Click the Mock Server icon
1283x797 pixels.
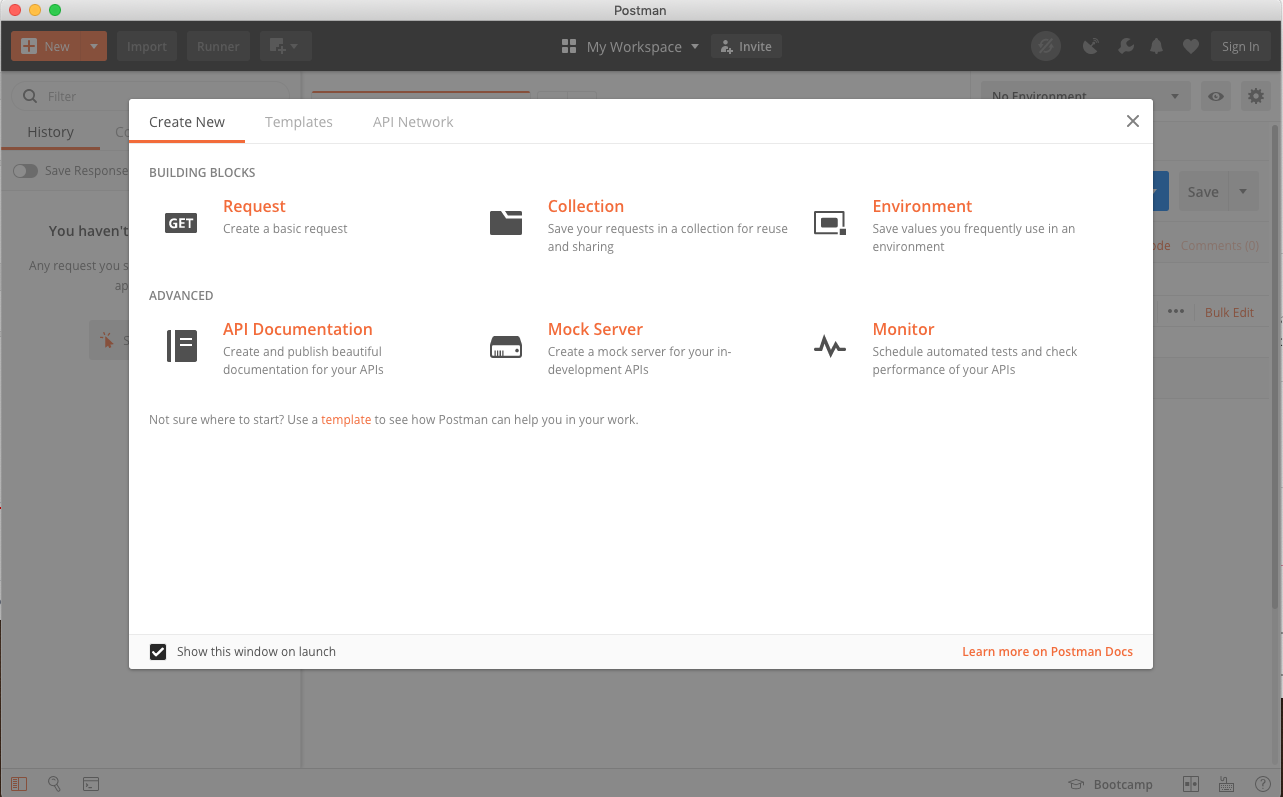point(506,347)
